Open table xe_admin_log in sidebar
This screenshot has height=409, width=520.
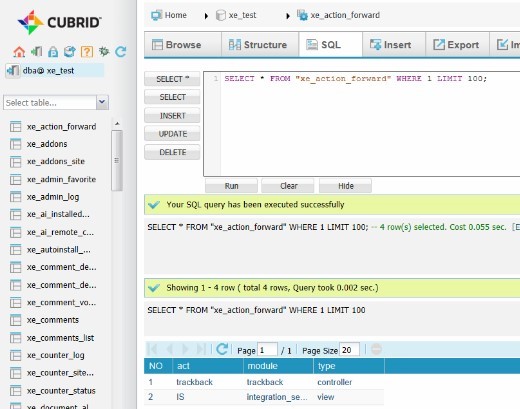(x=45, y=197)
